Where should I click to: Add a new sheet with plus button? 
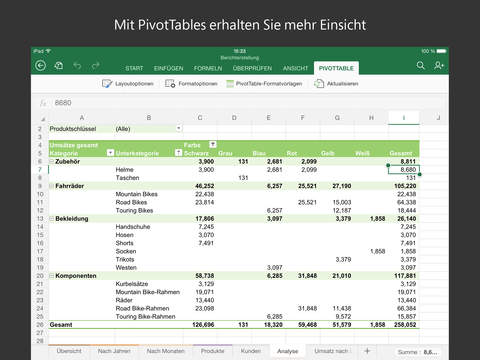367,351
